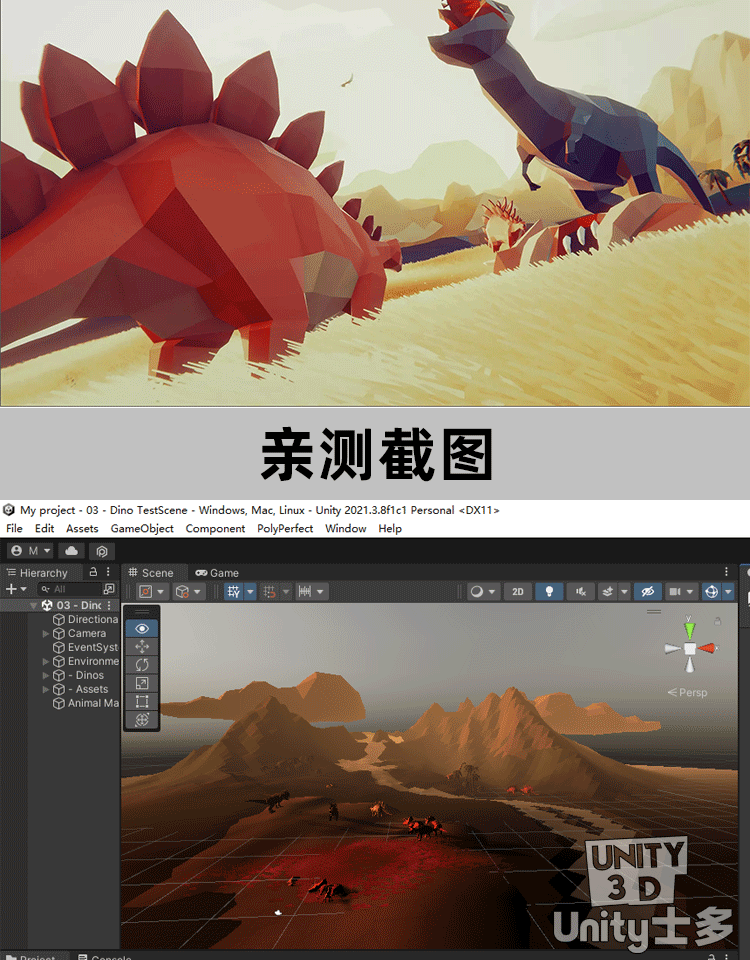
Task: Open Hierarchy panel more options menu
Action: point(108,572)
